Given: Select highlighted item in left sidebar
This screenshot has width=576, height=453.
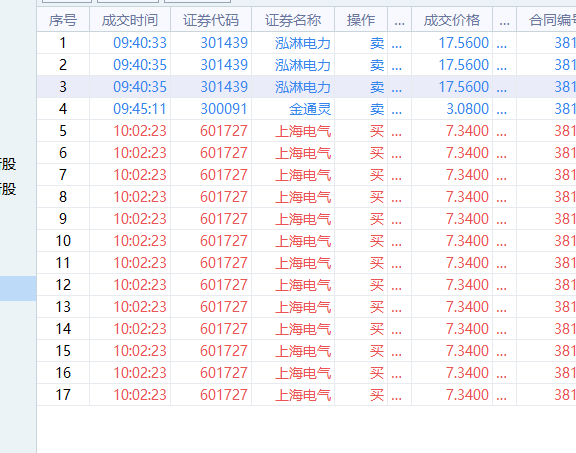Looking at the screenshot, I should (x=18, y=288).
